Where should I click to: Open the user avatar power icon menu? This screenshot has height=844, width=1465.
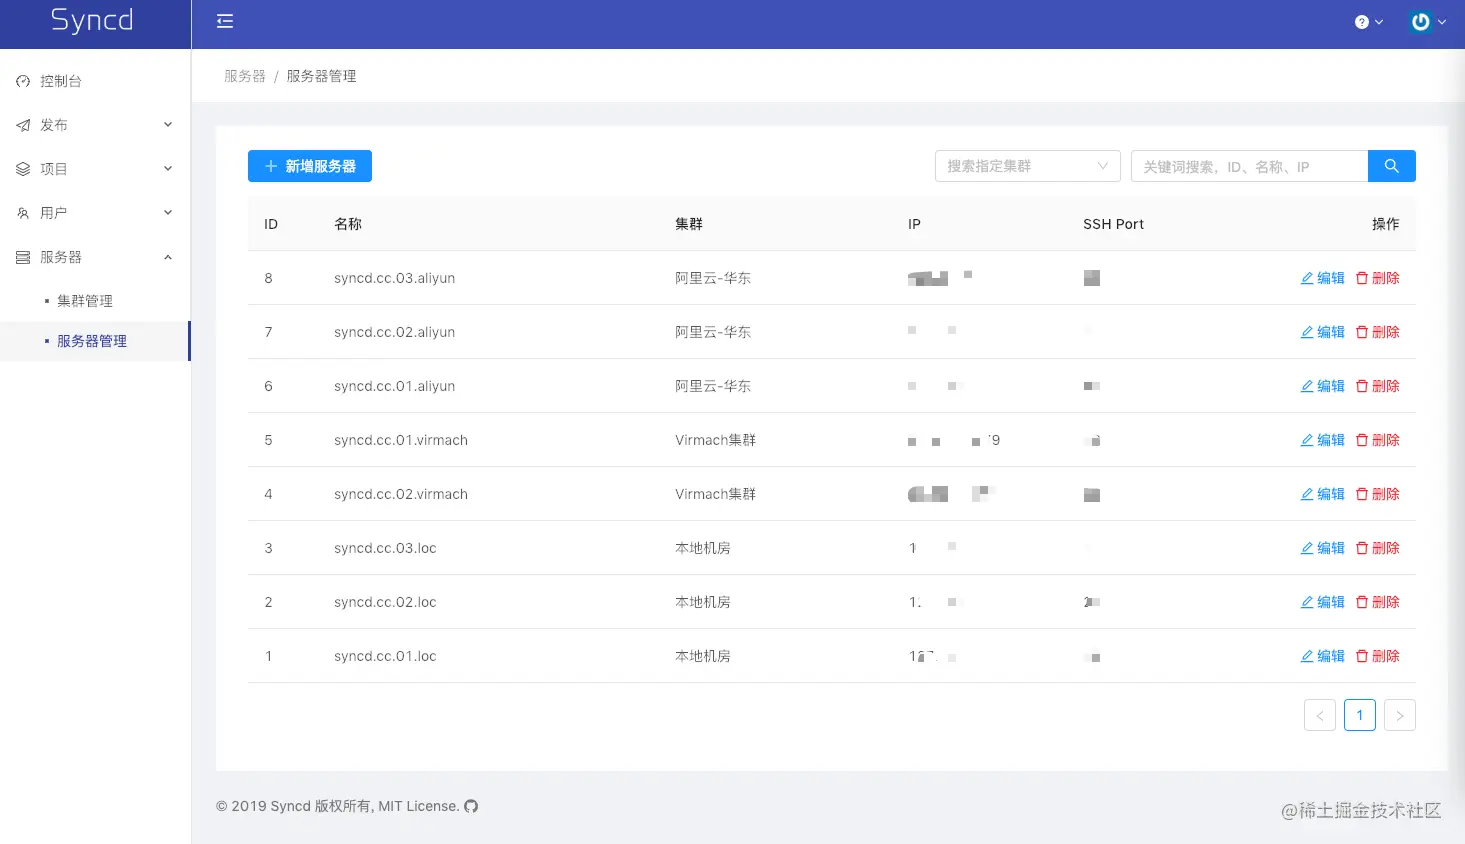(1420, 22)
